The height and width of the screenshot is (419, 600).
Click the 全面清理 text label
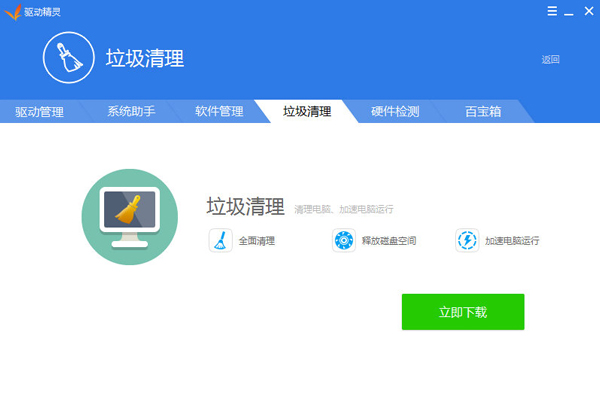click(257, 241)
